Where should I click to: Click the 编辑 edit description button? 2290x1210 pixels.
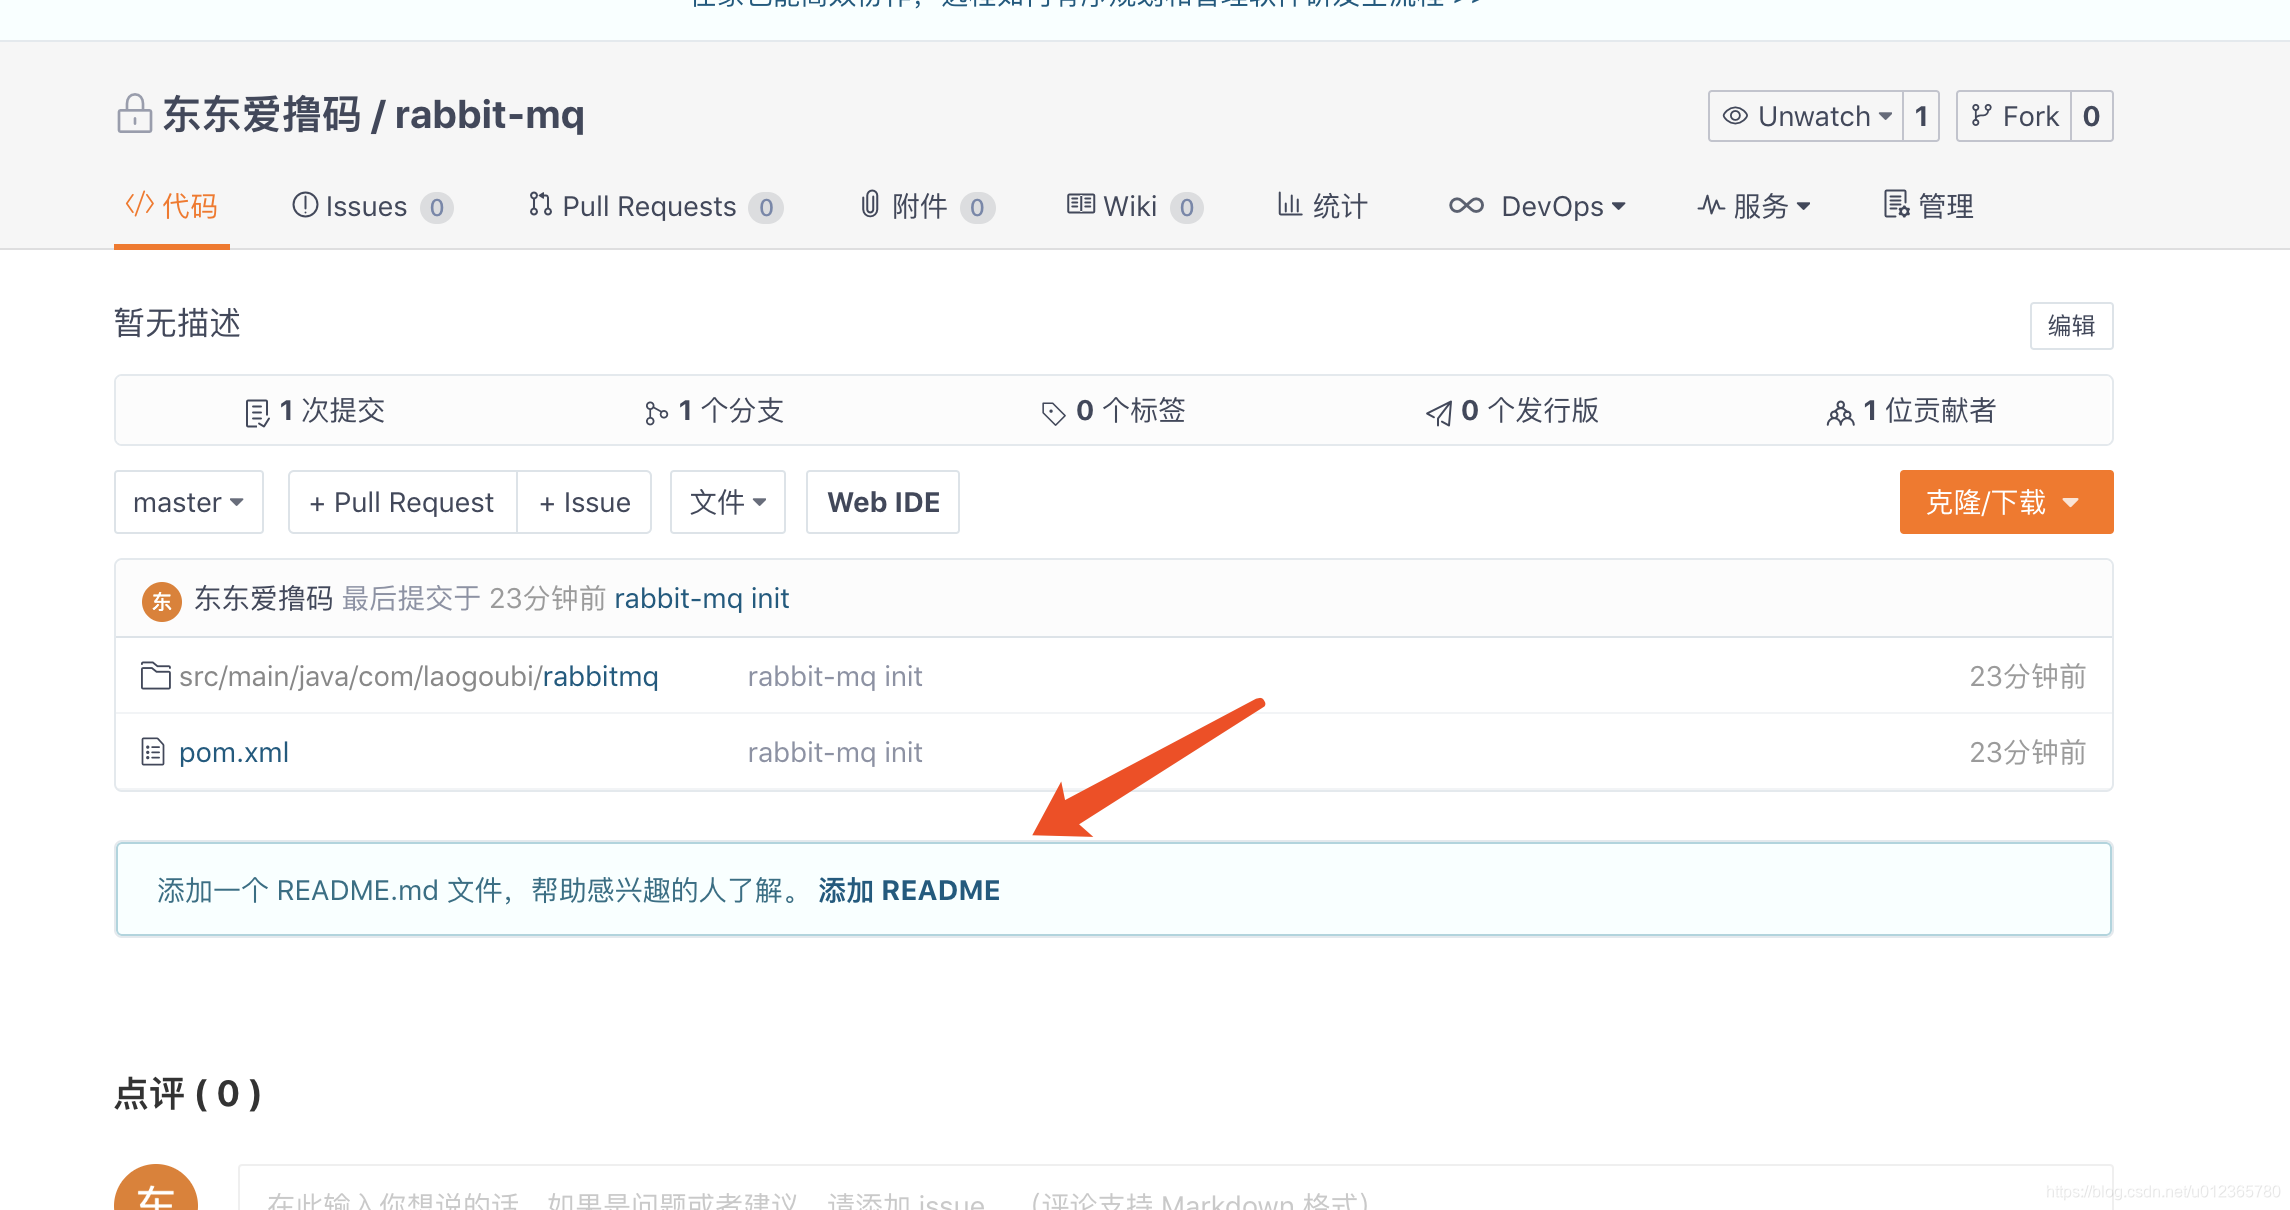[2071, 326]
